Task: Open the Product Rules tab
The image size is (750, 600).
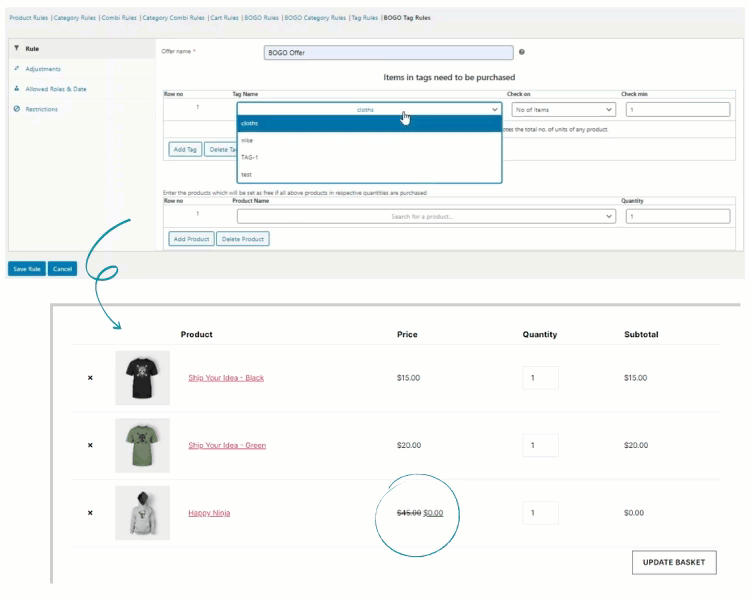Action: point(29,18)
